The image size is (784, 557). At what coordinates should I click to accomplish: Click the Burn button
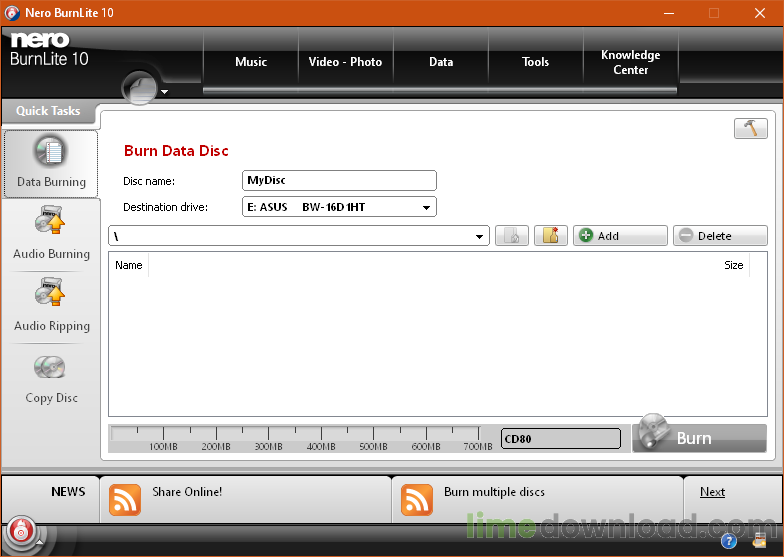pyautogui.click(x=700, y=438)
